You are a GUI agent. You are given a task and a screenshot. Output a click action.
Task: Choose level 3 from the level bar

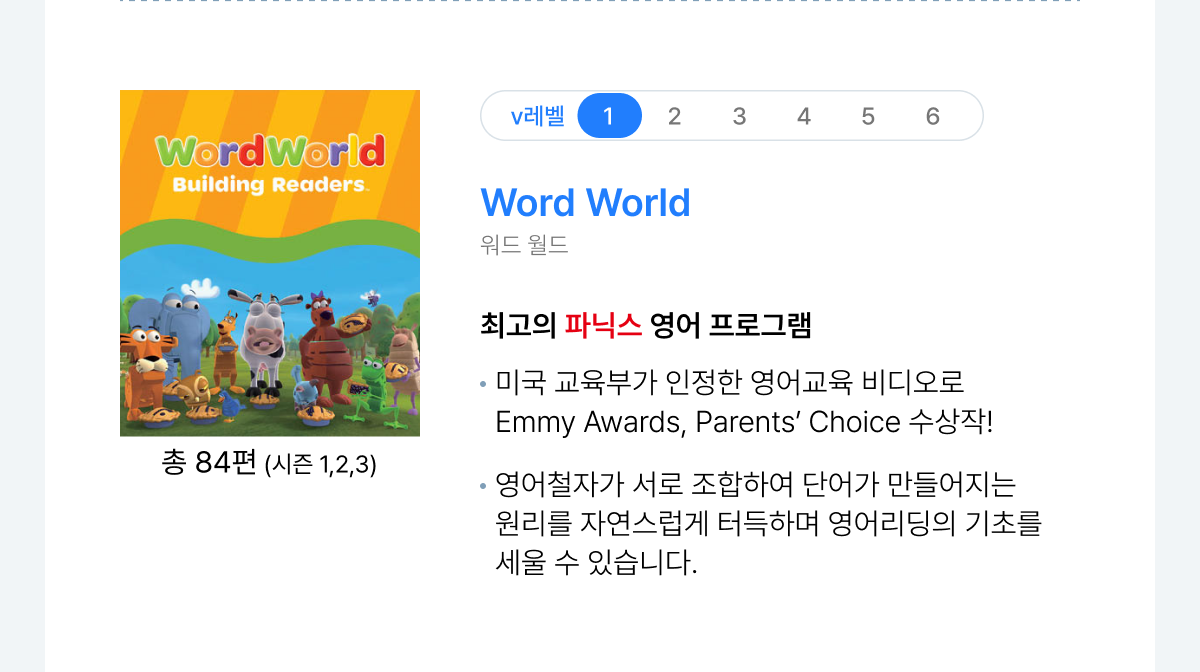click(x=739, y=115)
